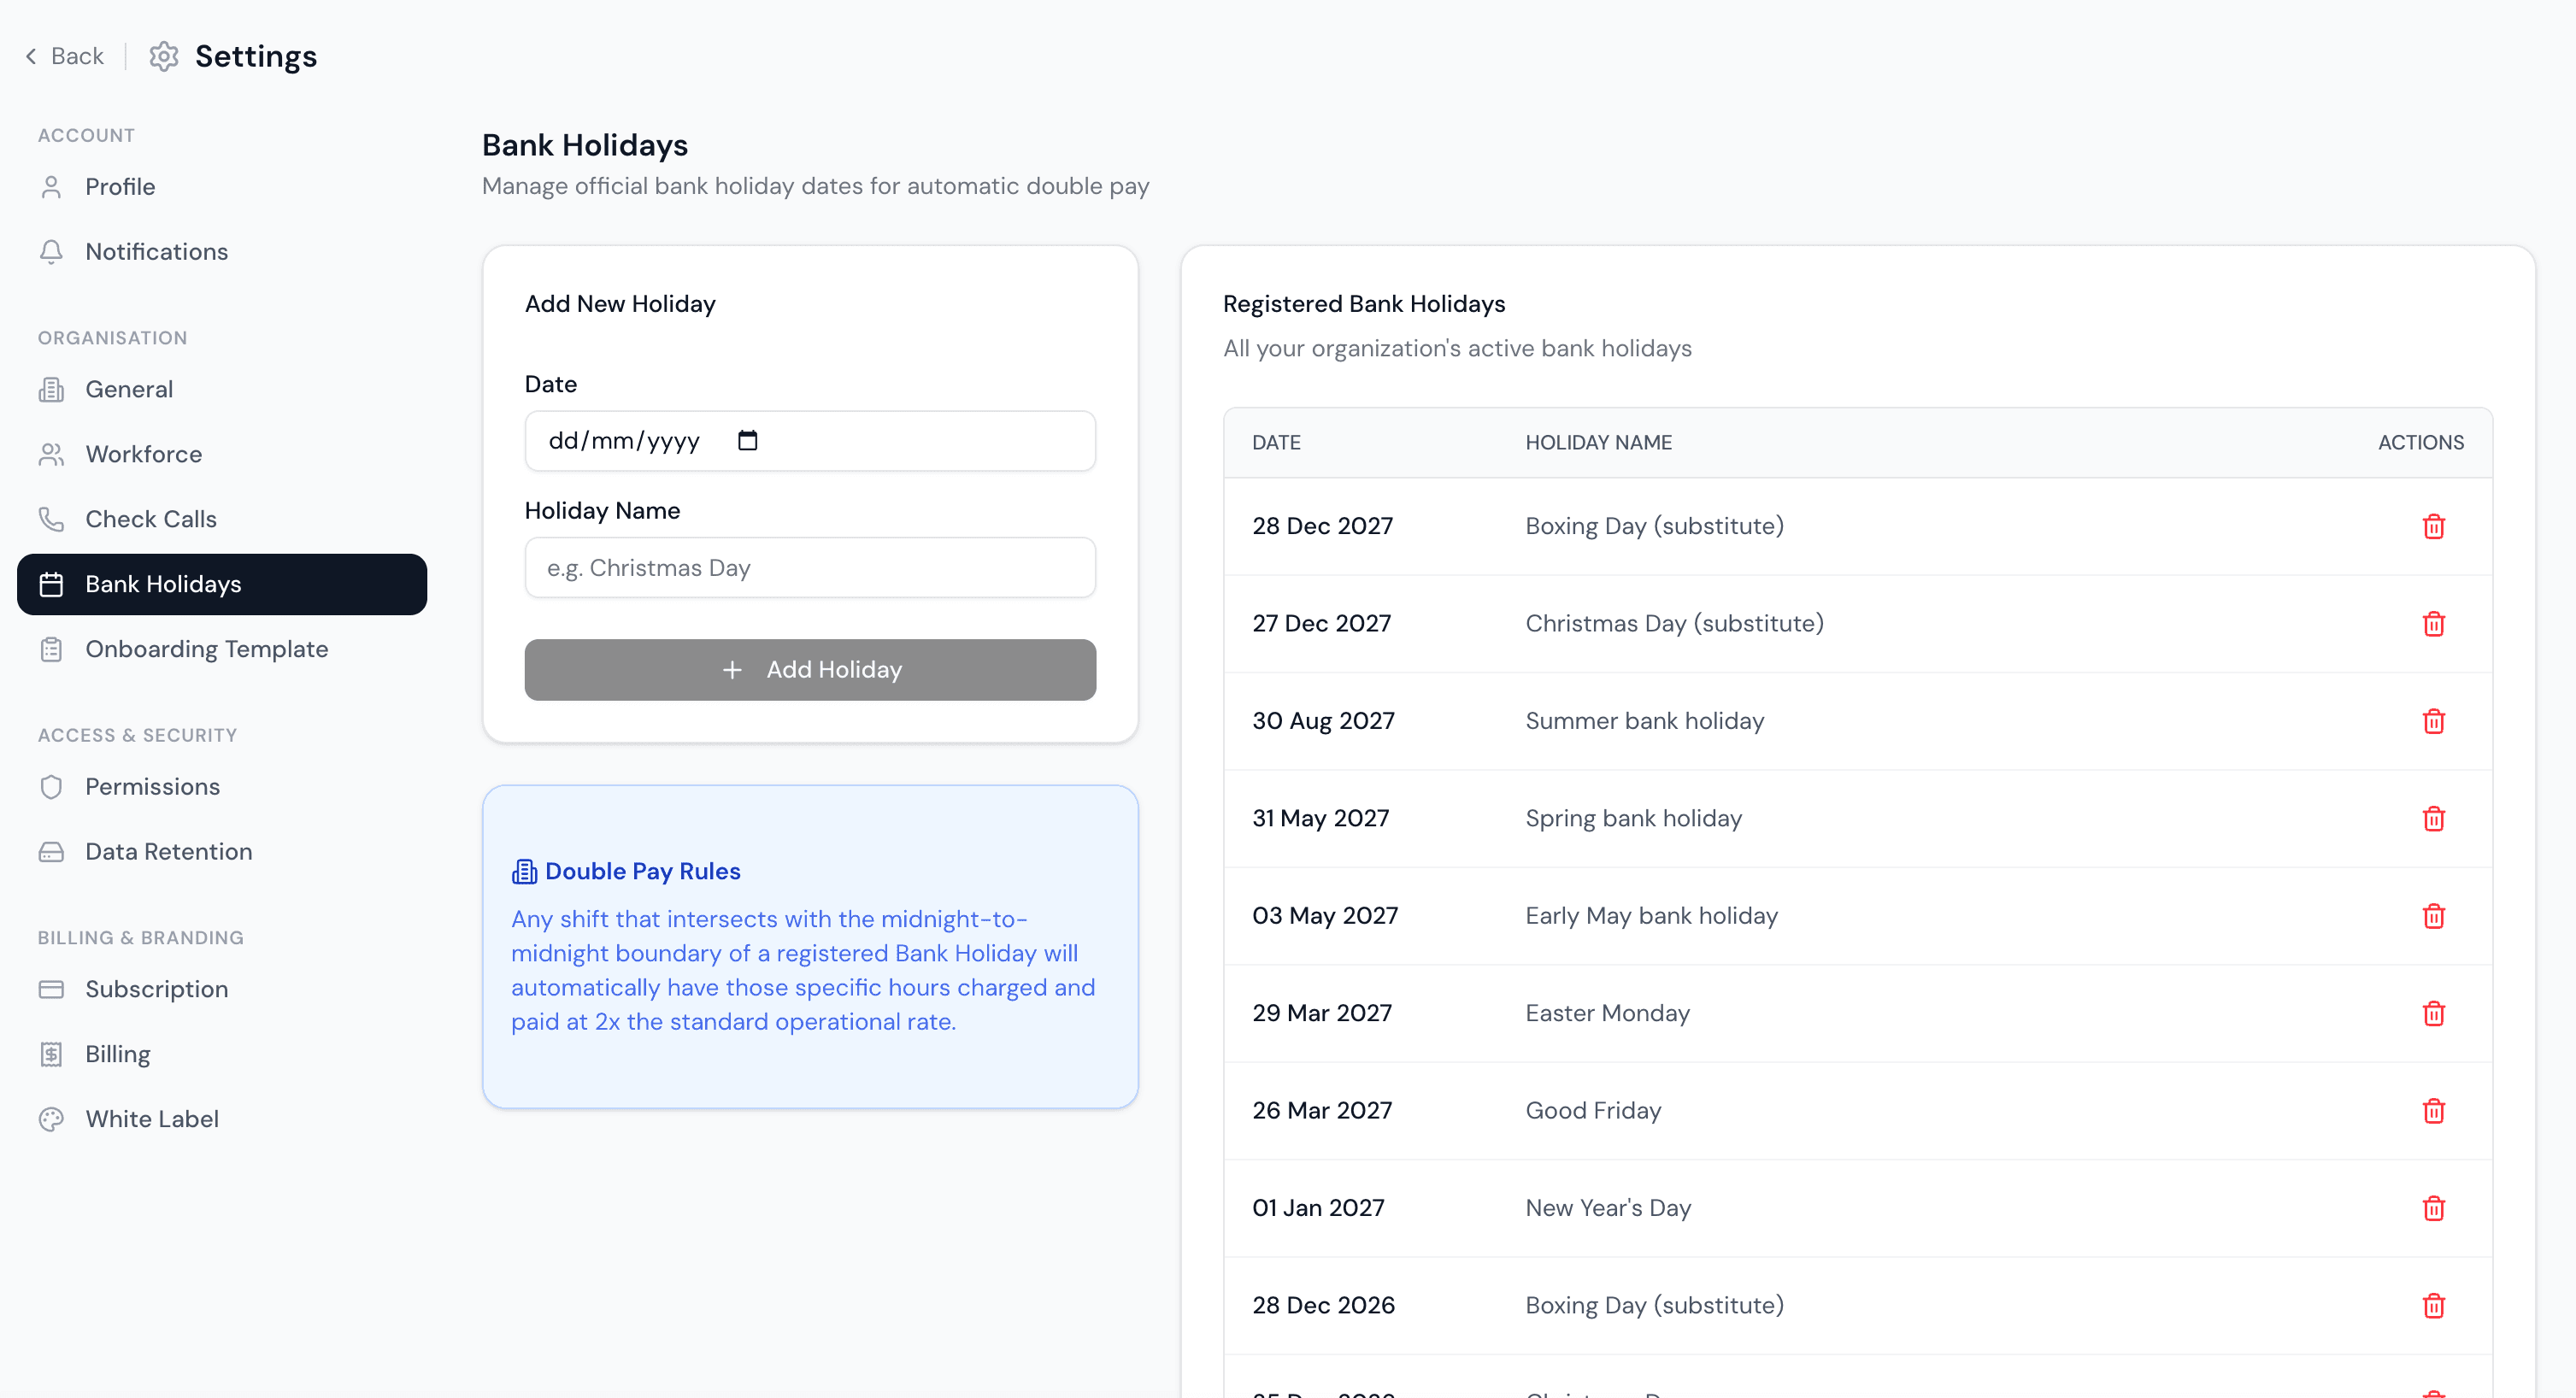Viewport: 2576px width, 1398px height.
Task: Click the Permissions shield icon
Action: tap(51, 787)
